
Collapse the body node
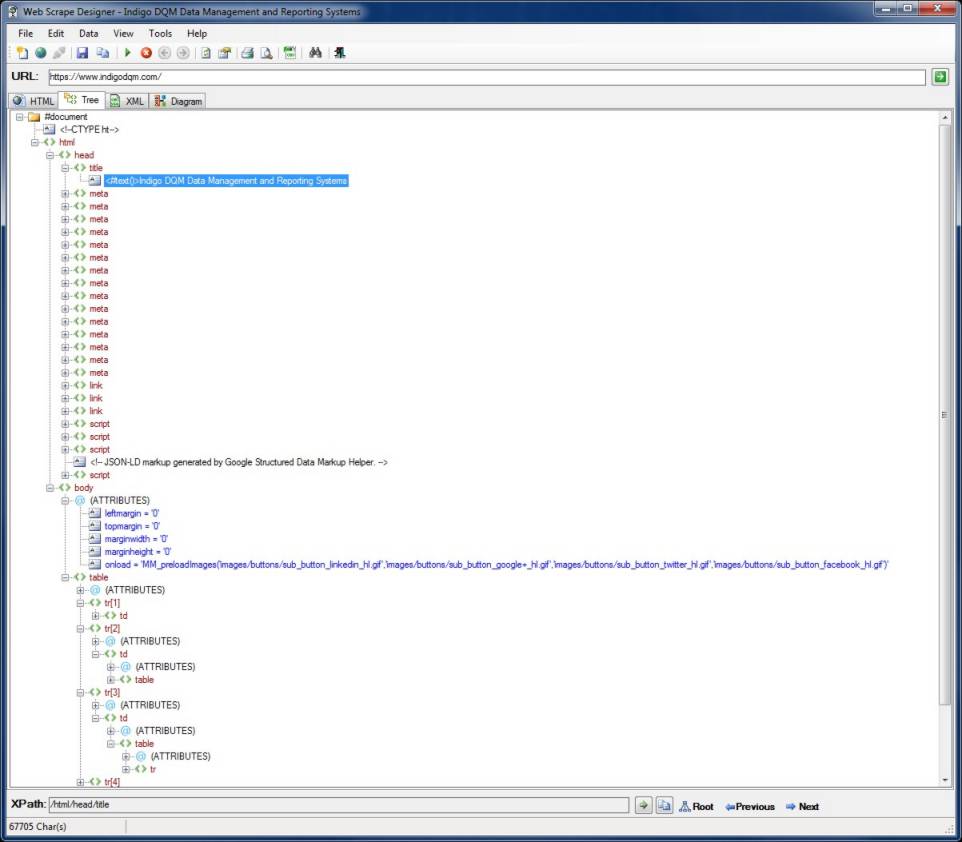(x=51, y=488)
